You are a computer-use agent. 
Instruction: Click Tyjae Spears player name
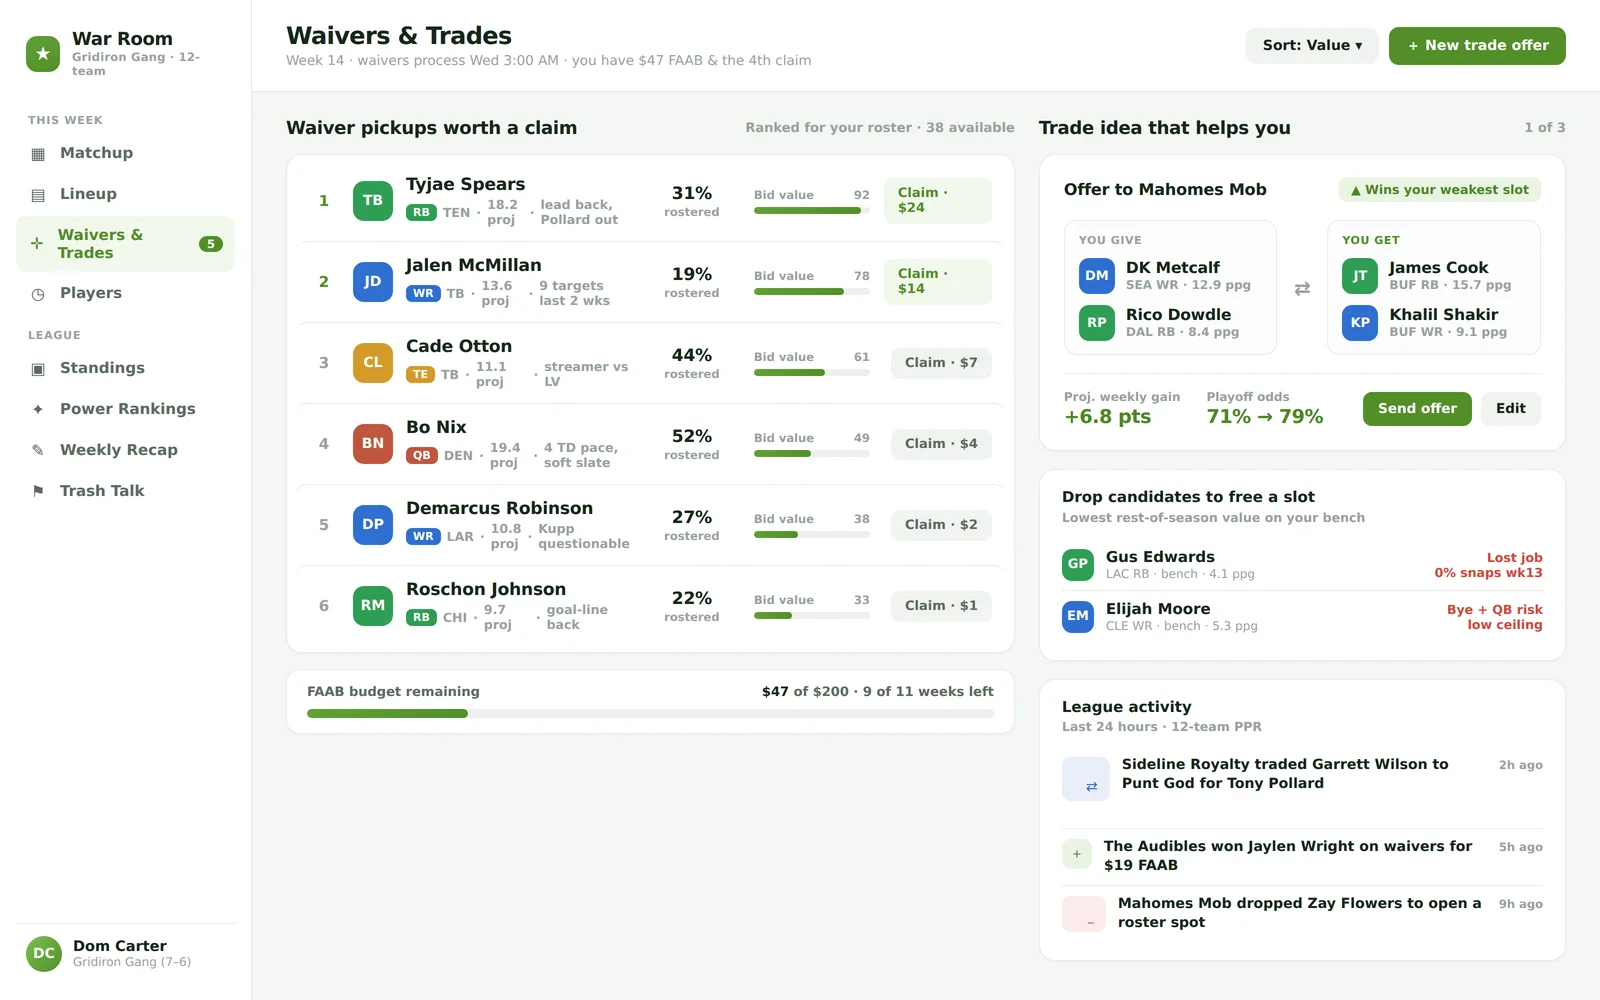pyautogui.click(x=465, y=184)
